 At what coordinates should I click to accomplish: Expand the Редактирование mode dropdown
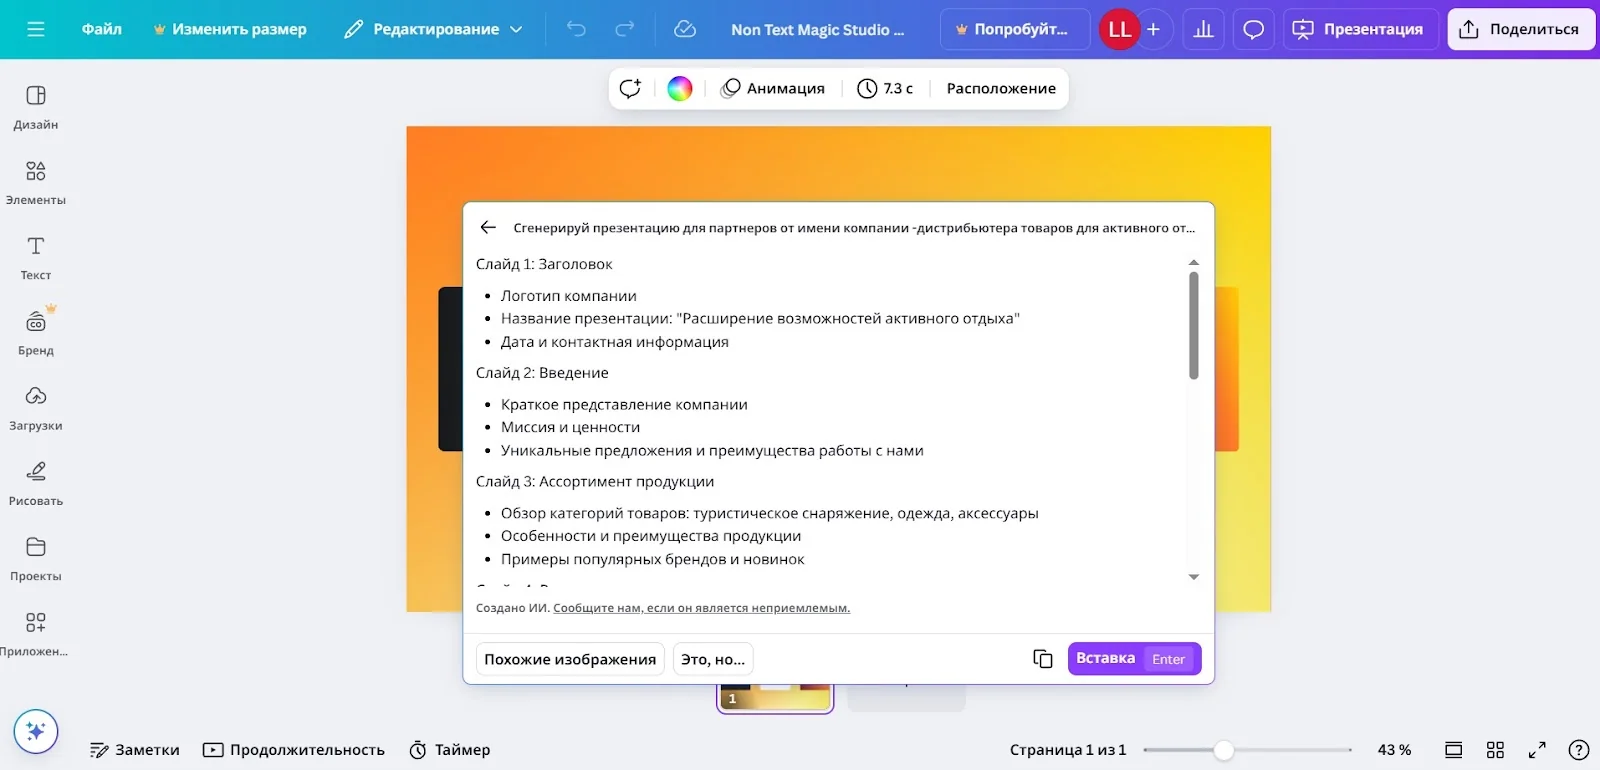pyautogui.click(x=434, y=29)
